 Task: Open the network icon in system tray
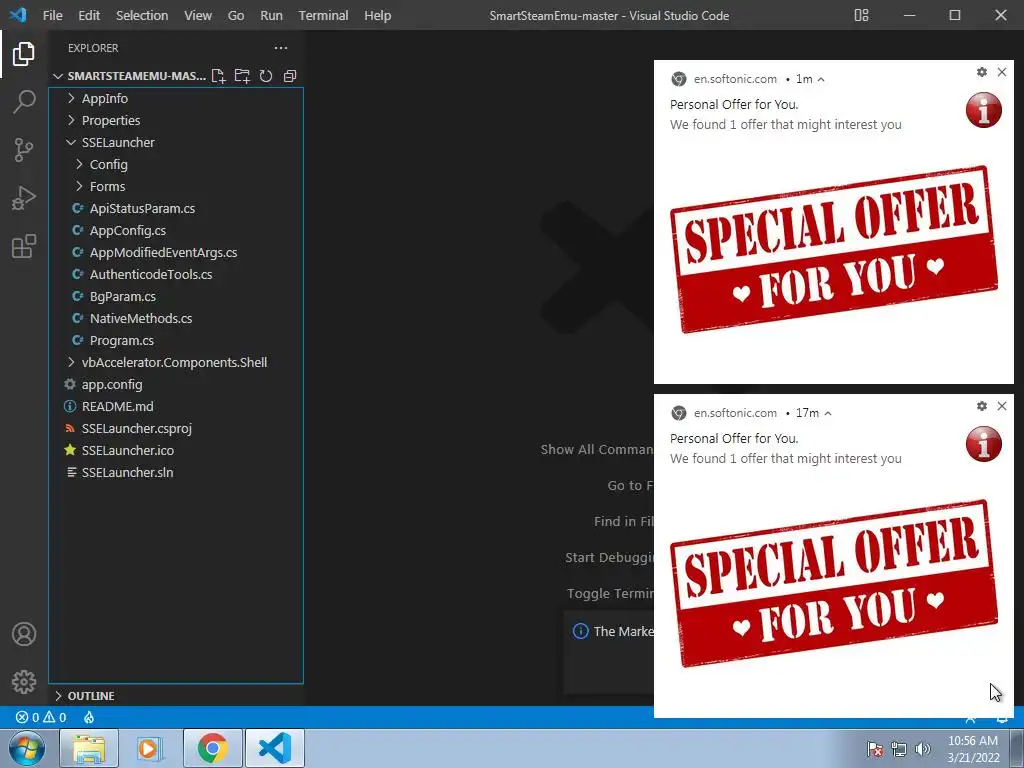899,749
